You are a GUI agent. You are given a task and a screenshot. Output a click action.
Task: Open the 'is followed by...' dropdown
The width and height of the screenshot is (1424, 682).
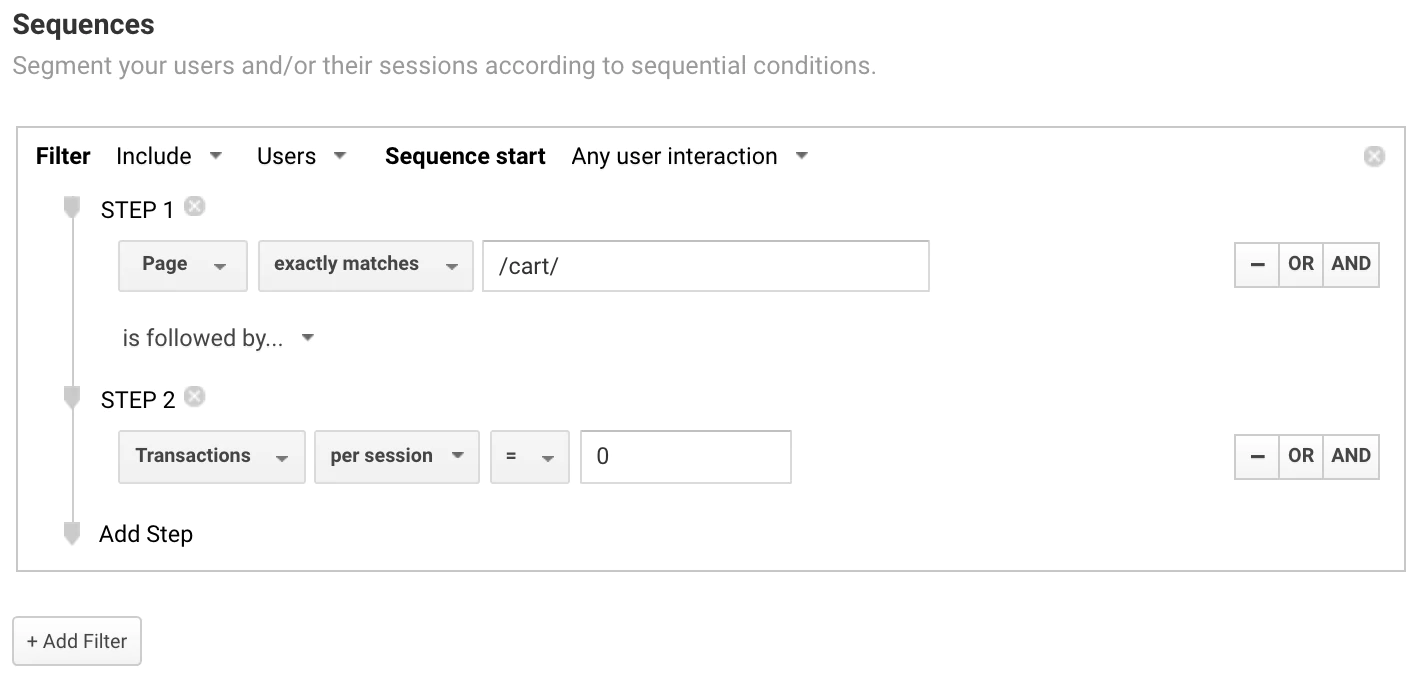pos(218,338)
